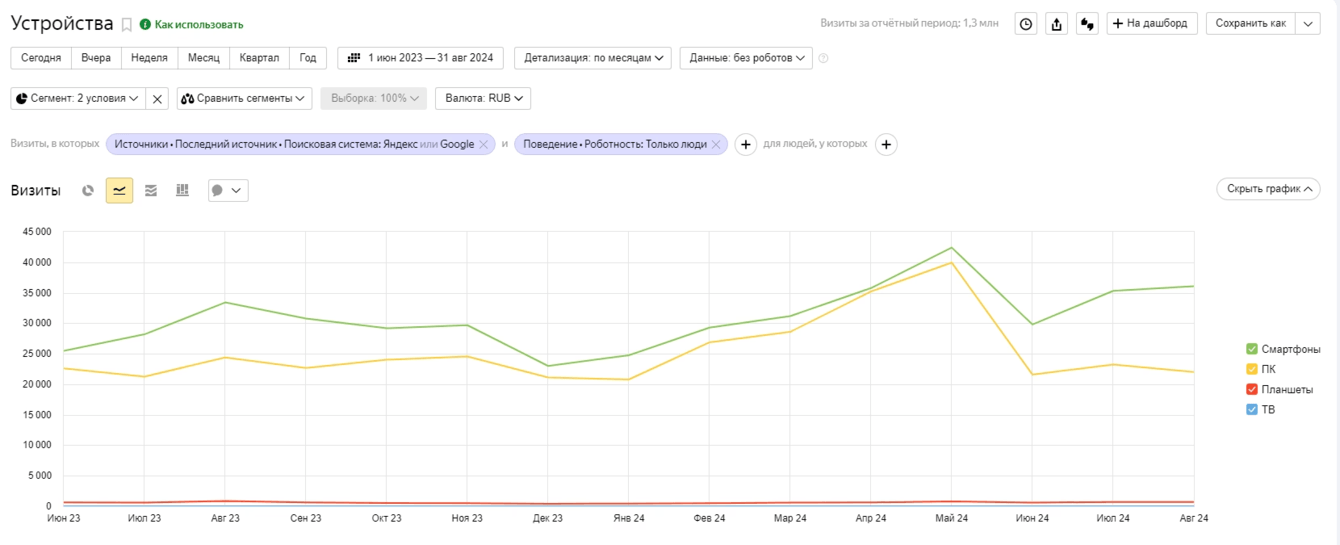Click the bookmark icon beside Устройства
The height and width of the screenshot is (545, 1340).
pos(127,24)
